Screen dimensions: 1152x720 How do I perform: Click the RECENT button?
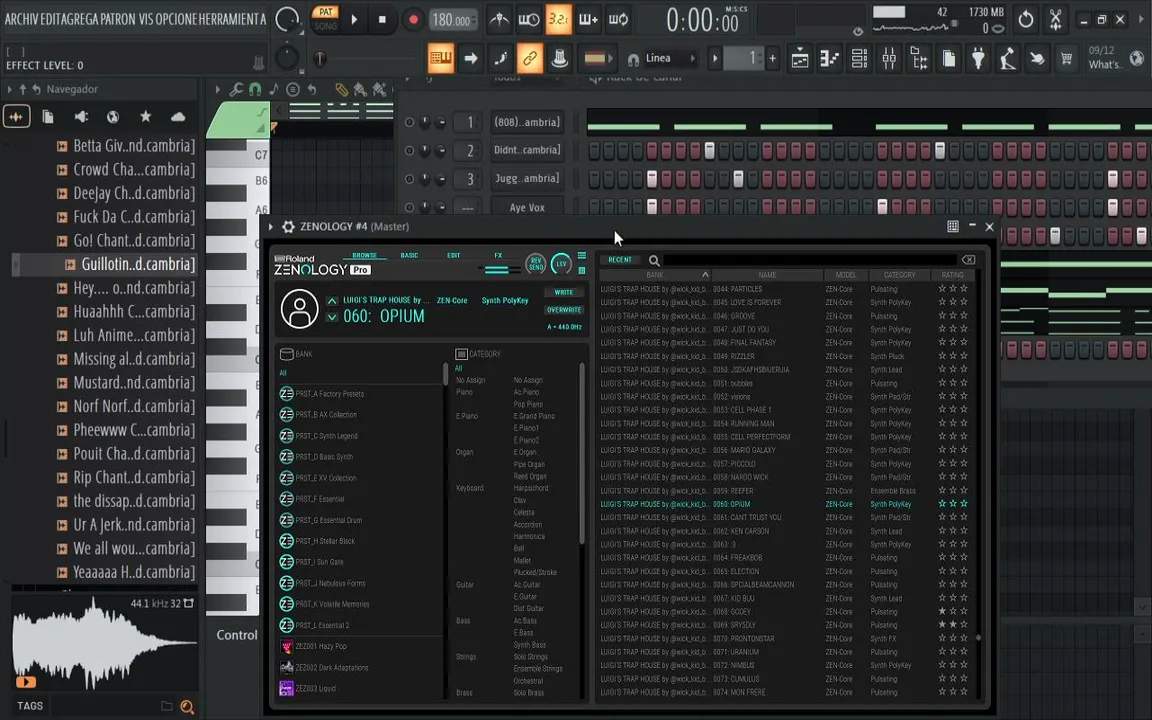[619, 260]
